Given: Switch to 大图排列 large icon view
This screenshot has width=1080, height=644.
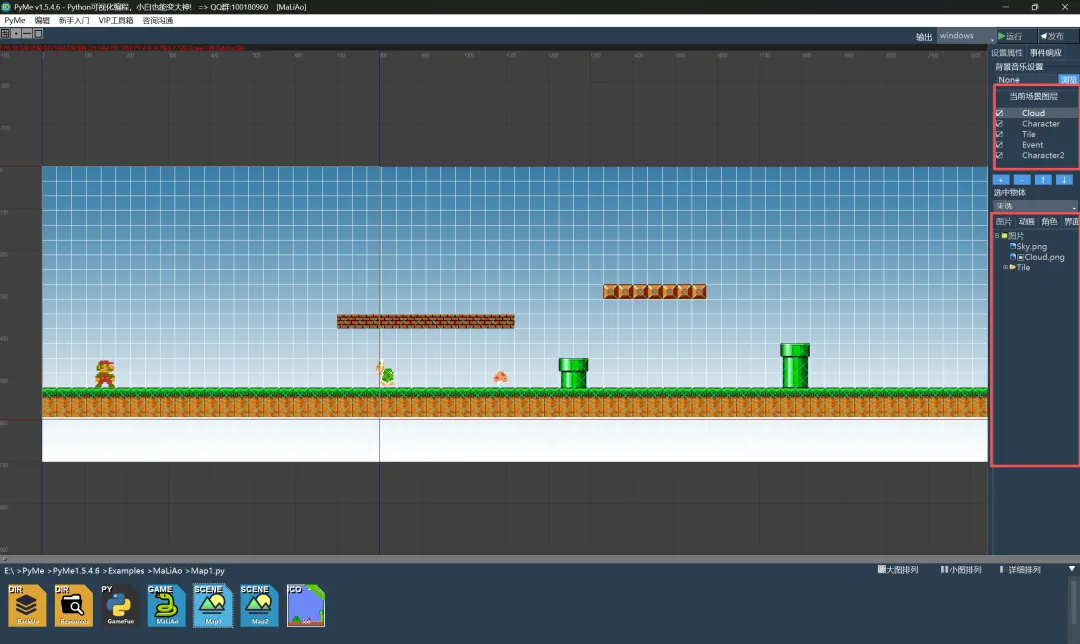Looking at the screenshot, I should pos(898,570).
